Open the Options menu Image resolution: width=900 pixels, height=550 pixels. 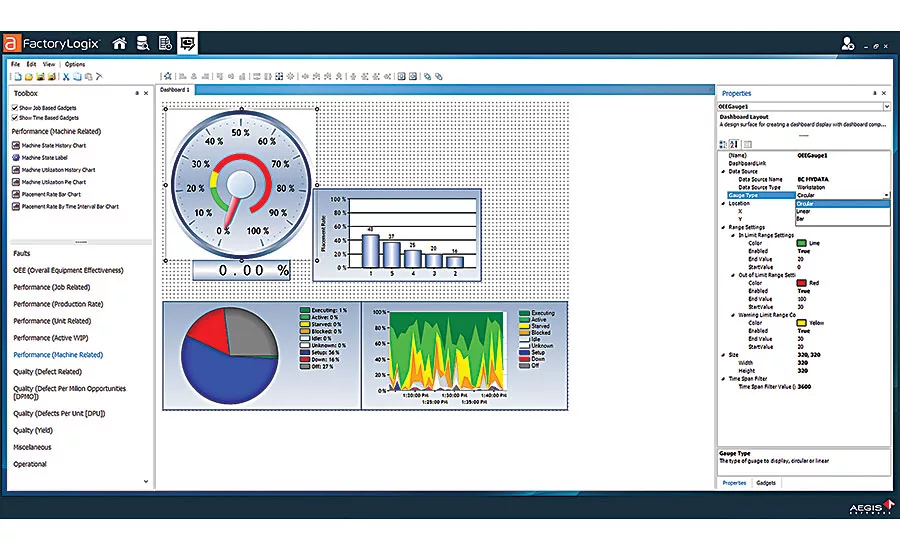tap(75, 64)
